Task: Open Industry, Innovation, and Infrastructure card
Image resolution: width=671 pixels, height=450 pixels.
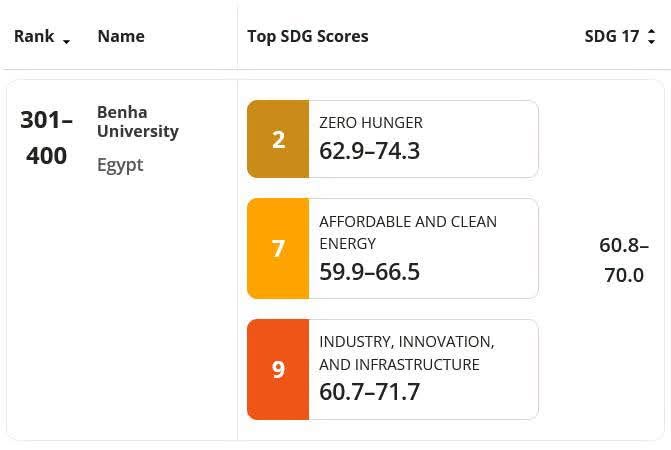Action: tap(393, 369)
